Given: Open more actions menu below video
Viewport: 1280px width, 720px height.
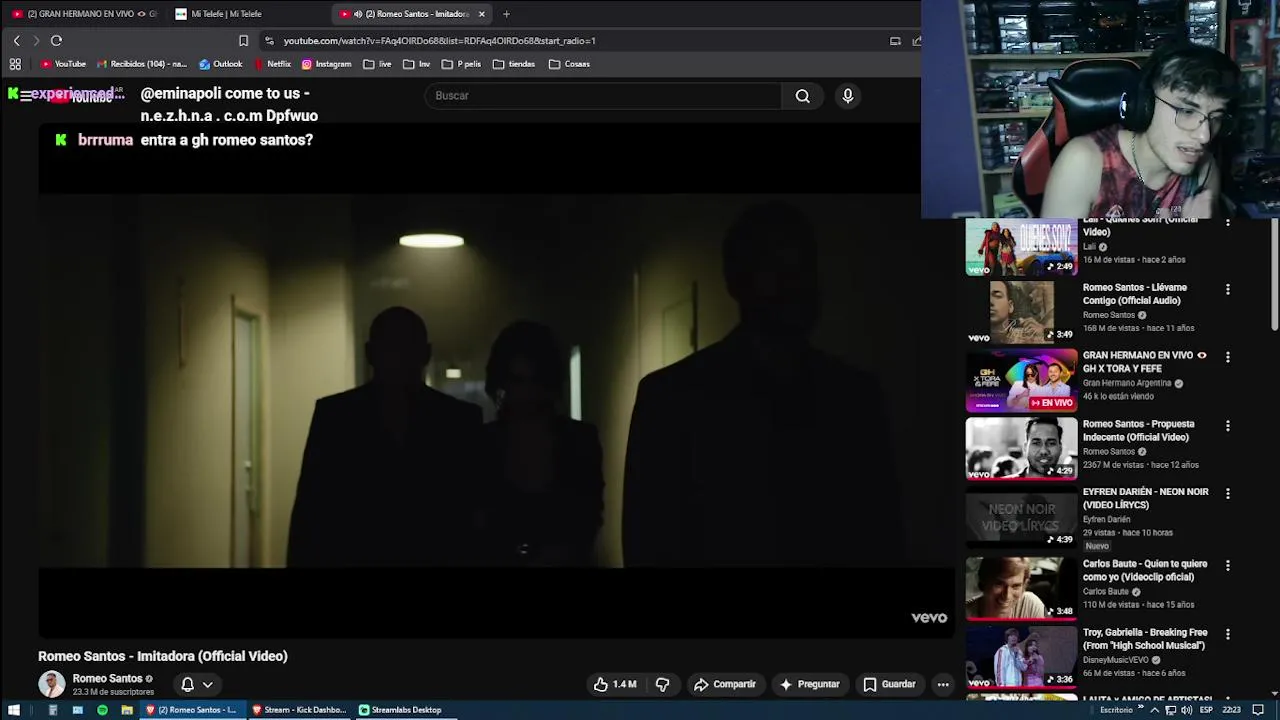Looking at the screenshot, I should pos(942,684).
